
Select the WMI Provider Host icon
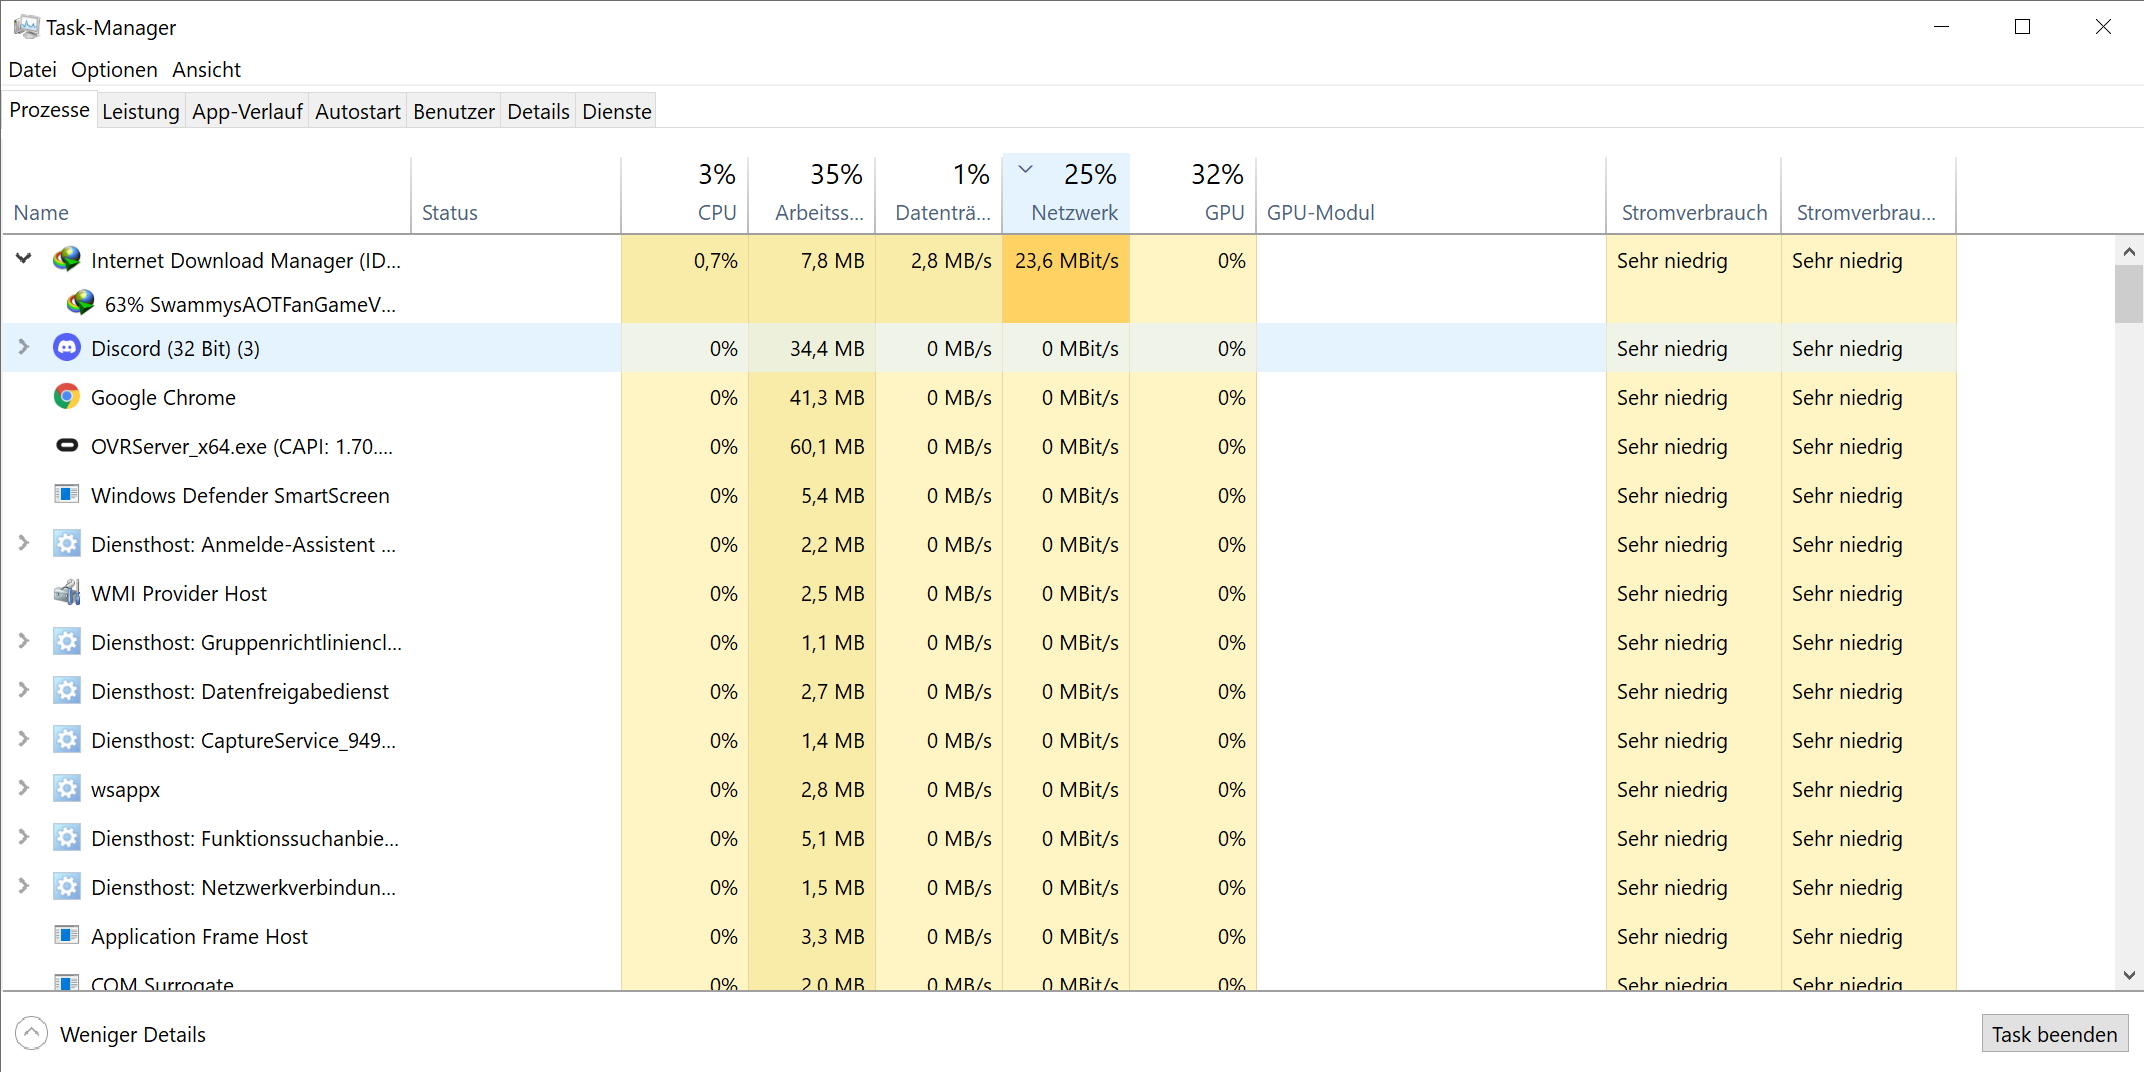point(67,593)
